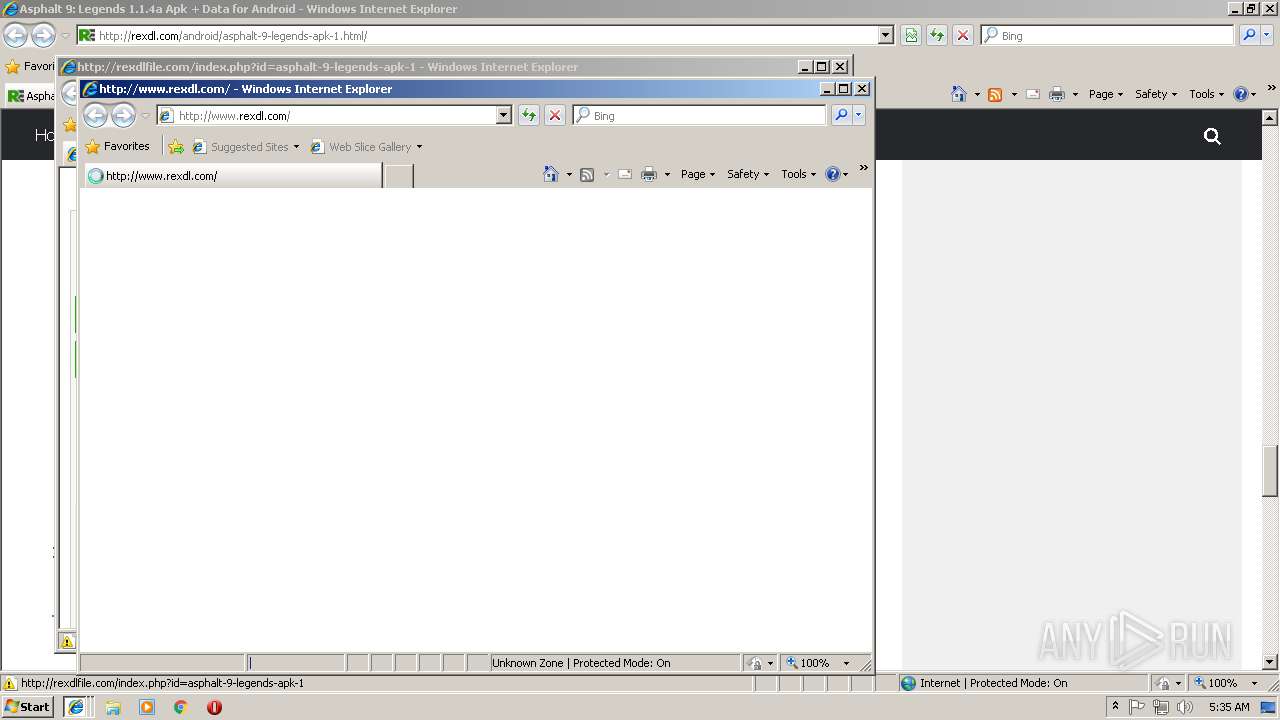Open Chrome from the taskbar
The image size is (1280, 720).
click(181, 707)
